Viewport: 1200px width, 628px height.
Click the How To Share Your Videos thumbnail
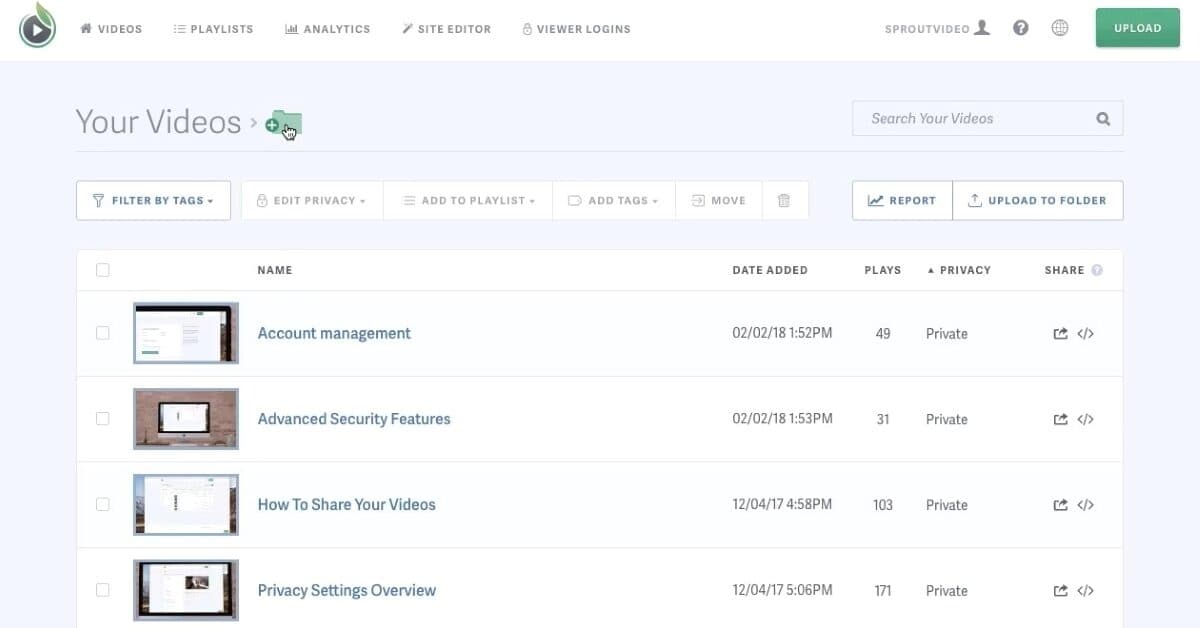(186, 504)
